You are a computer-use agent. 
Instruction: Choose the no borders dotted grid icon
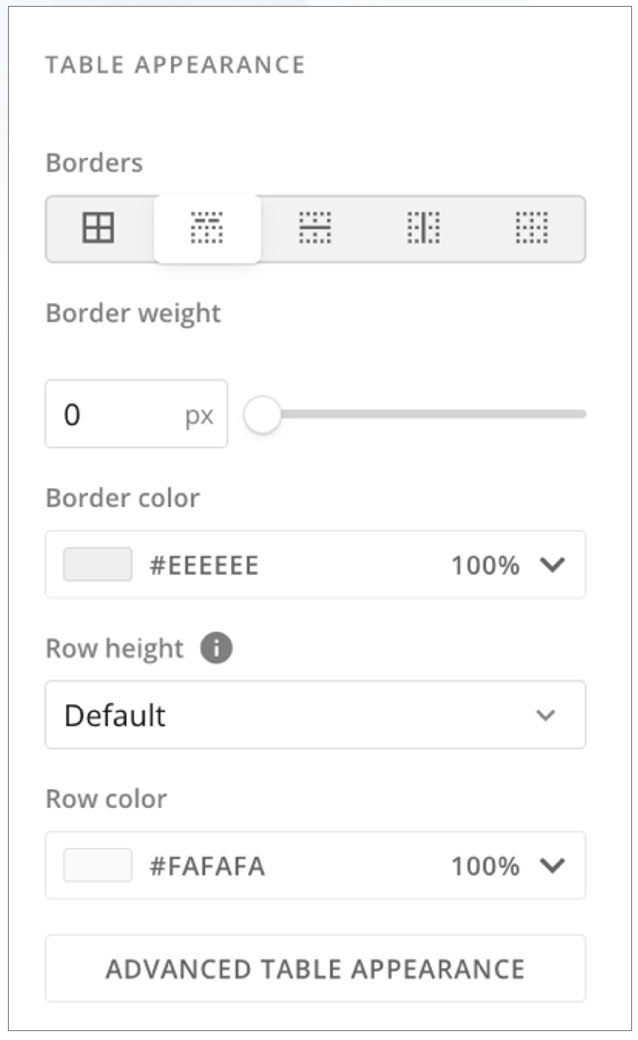coord(531,230)
